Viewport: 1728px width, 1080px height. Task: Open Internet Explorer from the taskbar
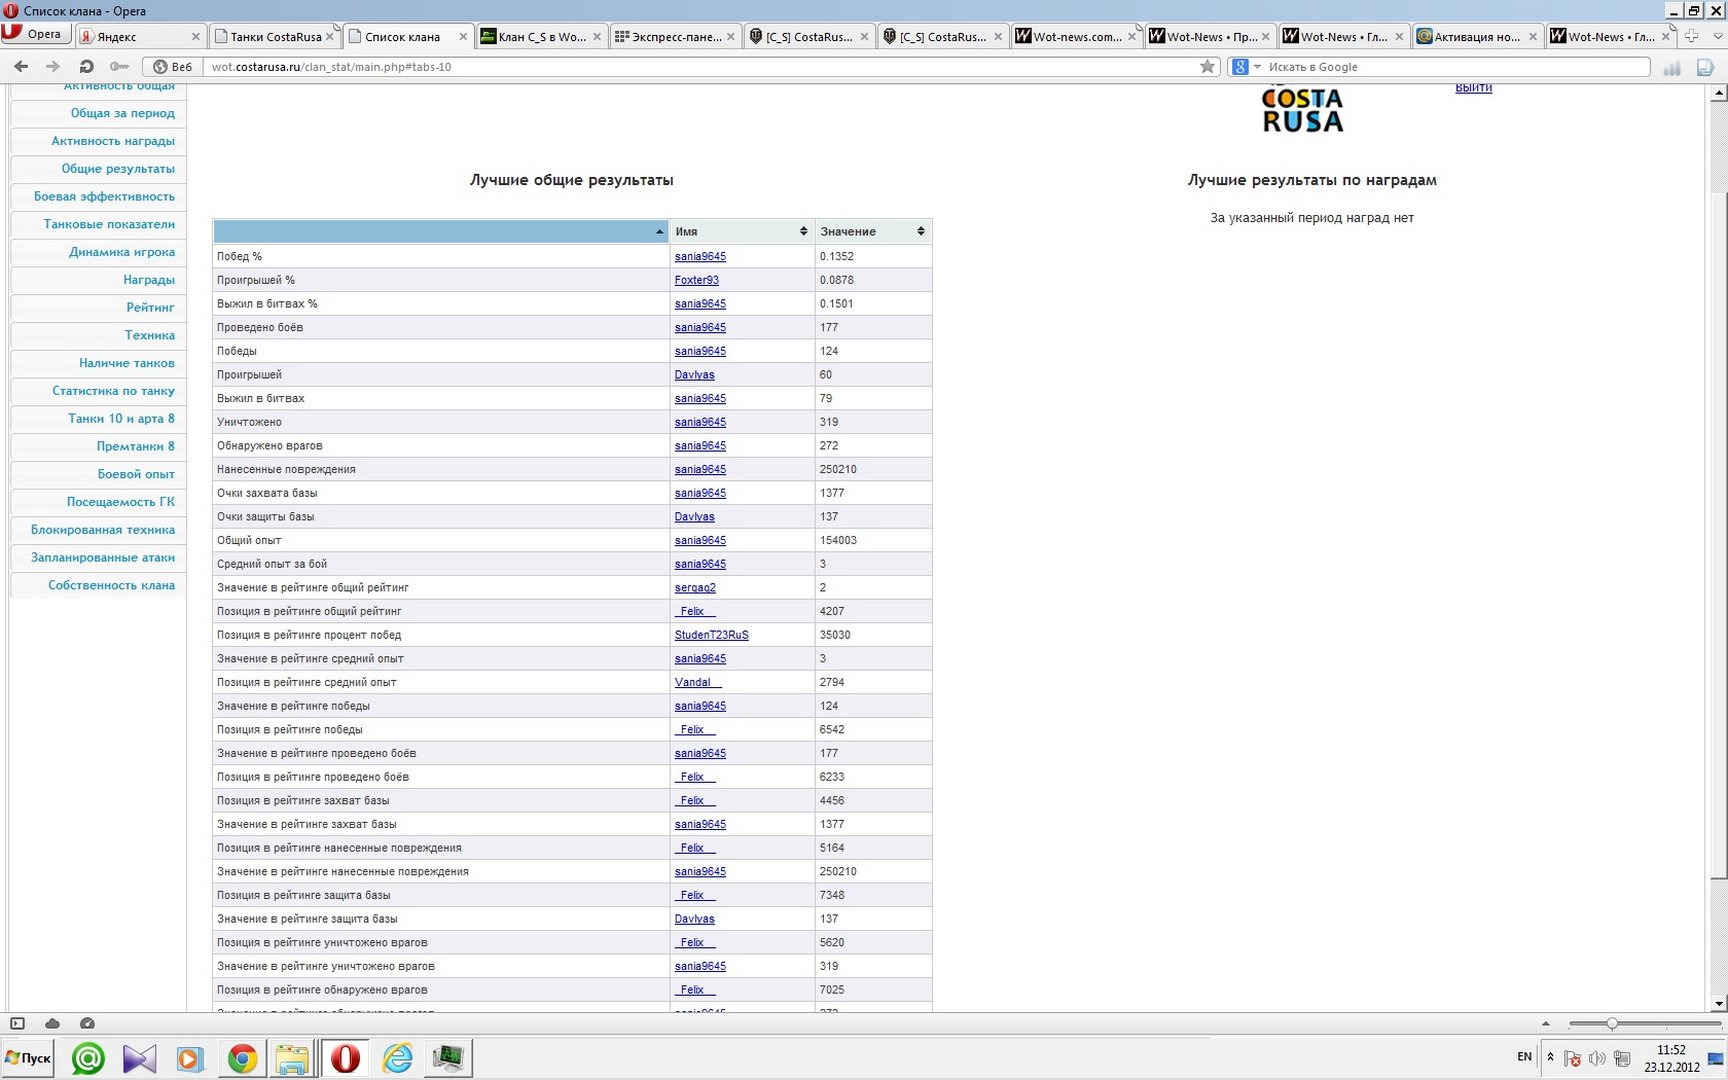[x=397, y=1058]
